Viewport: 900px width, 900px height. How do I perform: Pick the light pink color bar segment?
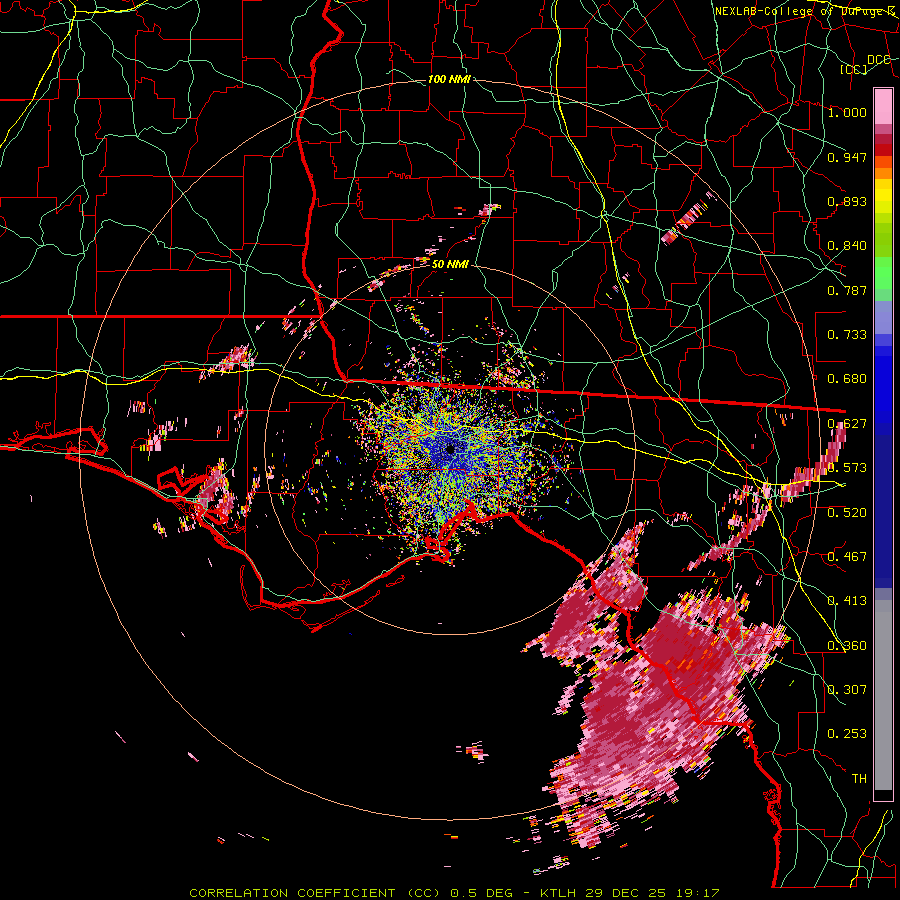883,106
